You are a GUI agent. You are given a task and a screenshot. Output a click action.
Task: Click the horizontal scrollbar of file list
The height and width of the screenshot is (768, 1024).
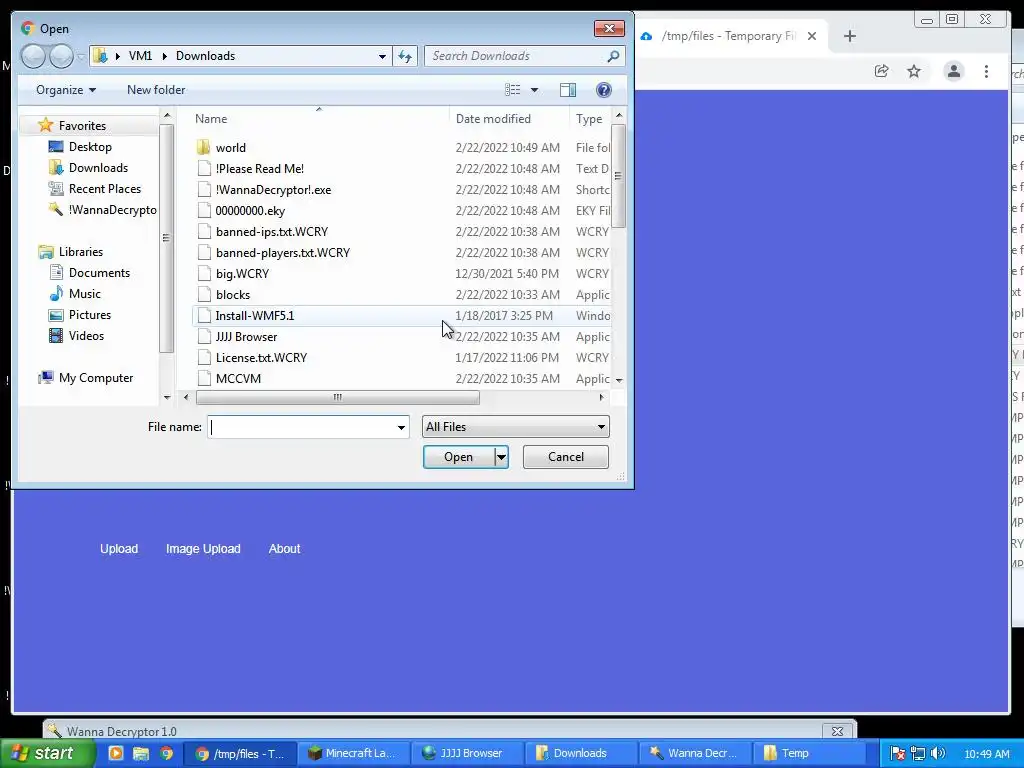[338, 397]
